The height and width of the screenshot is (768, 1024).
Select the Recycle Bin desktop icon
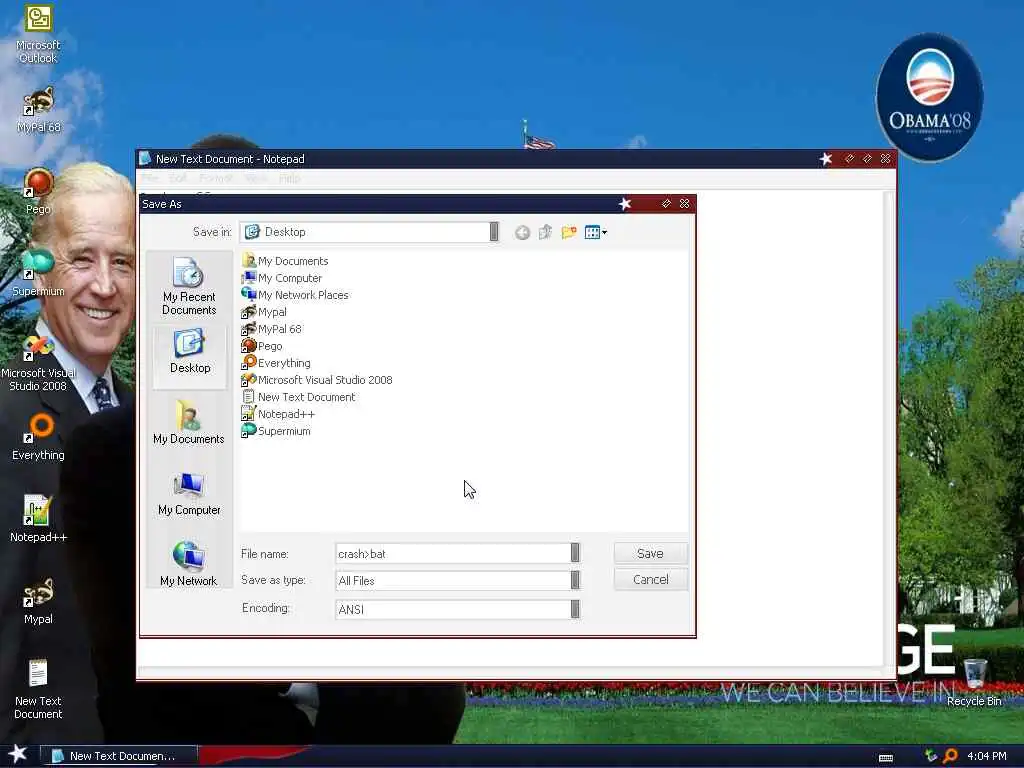(x=974, y=682)
